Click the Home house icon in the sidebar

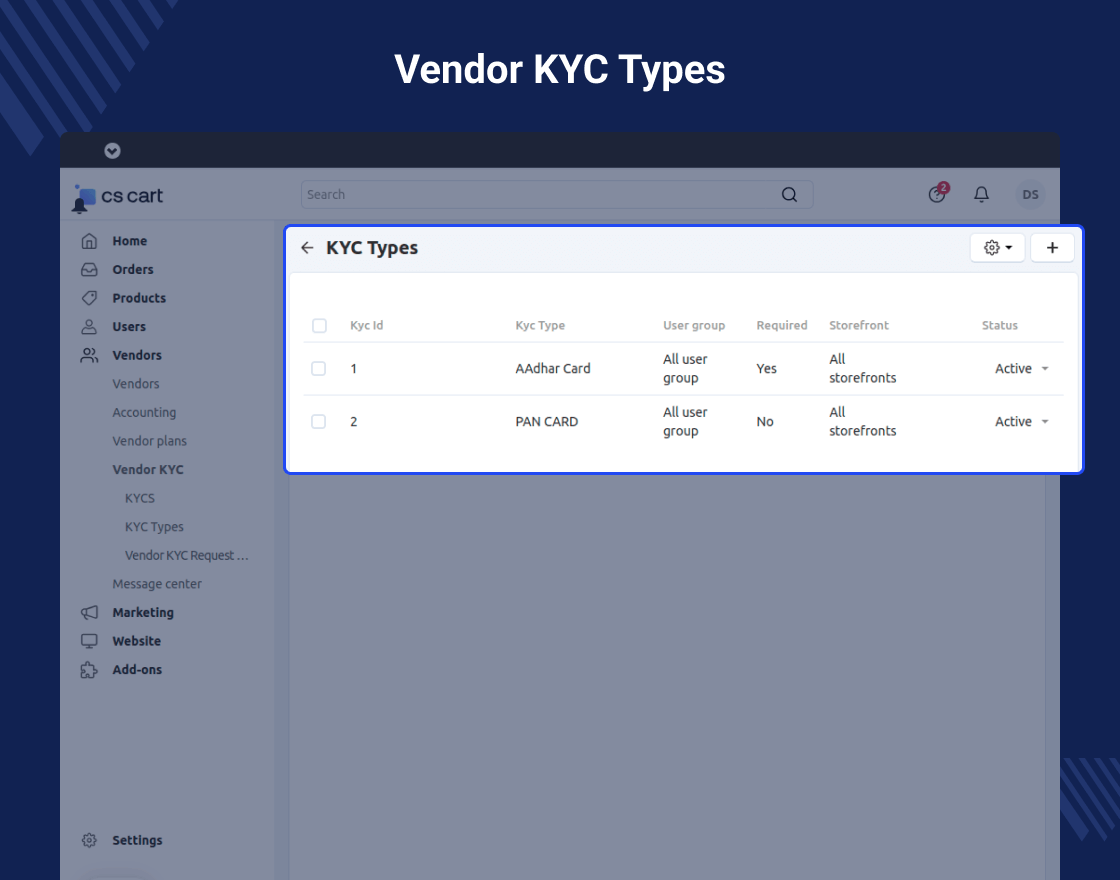[x=89, y=241]
